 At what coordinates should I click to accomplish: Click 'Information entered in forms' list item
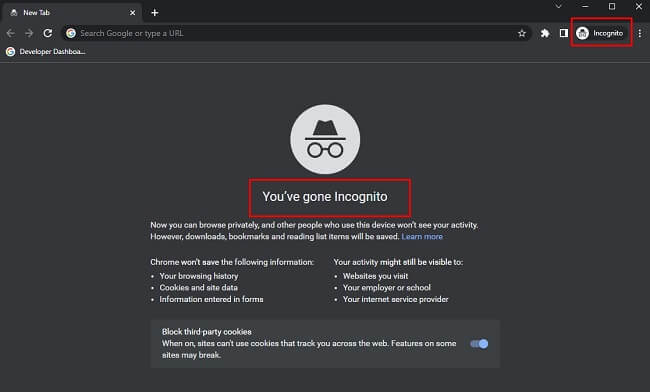pos(211,299)
